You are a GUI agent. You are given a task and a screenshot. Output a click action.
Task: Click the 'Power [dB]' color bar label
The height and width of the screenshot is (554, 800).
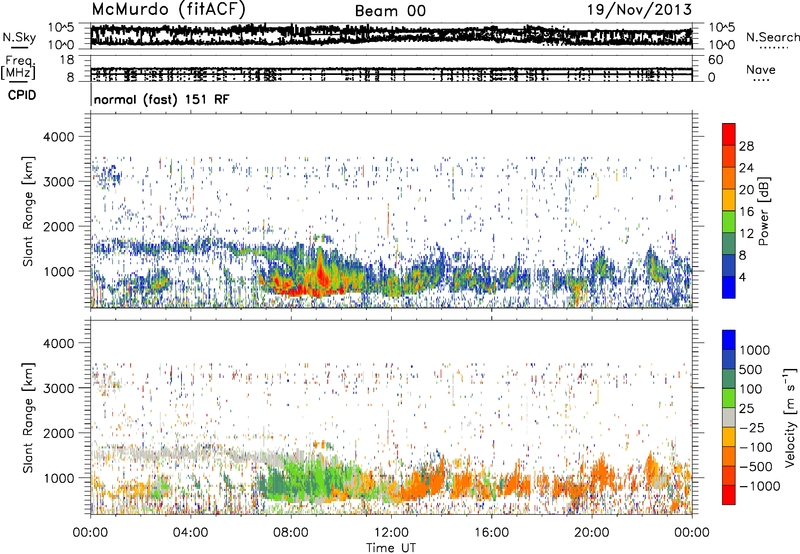[763, 211]
